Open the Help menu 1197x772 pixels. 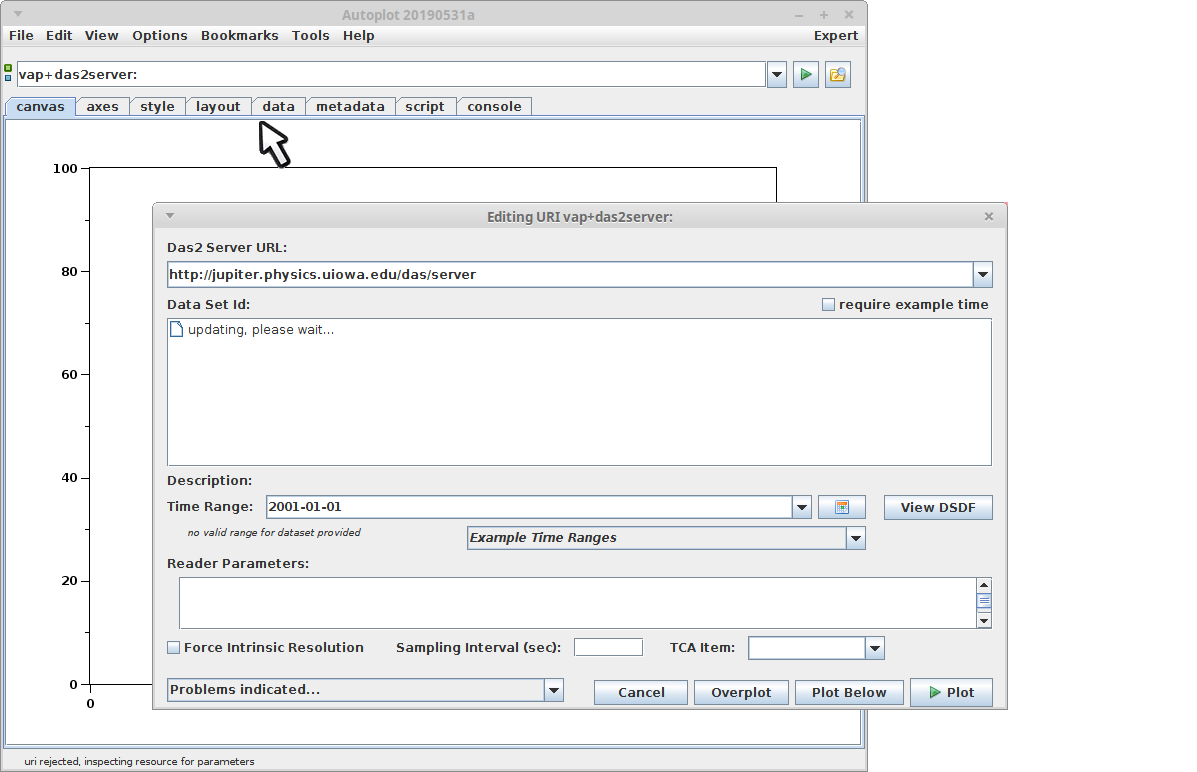pos(359,35)
